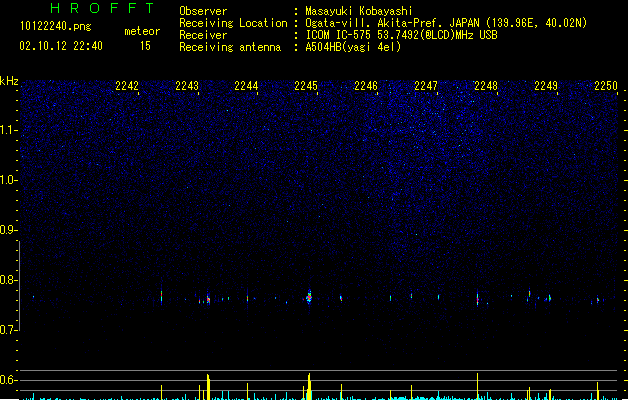The image size is (629, 400).
Task: Click the 2242 time marker
Action: pyautogui.click(x=127, y=86)
